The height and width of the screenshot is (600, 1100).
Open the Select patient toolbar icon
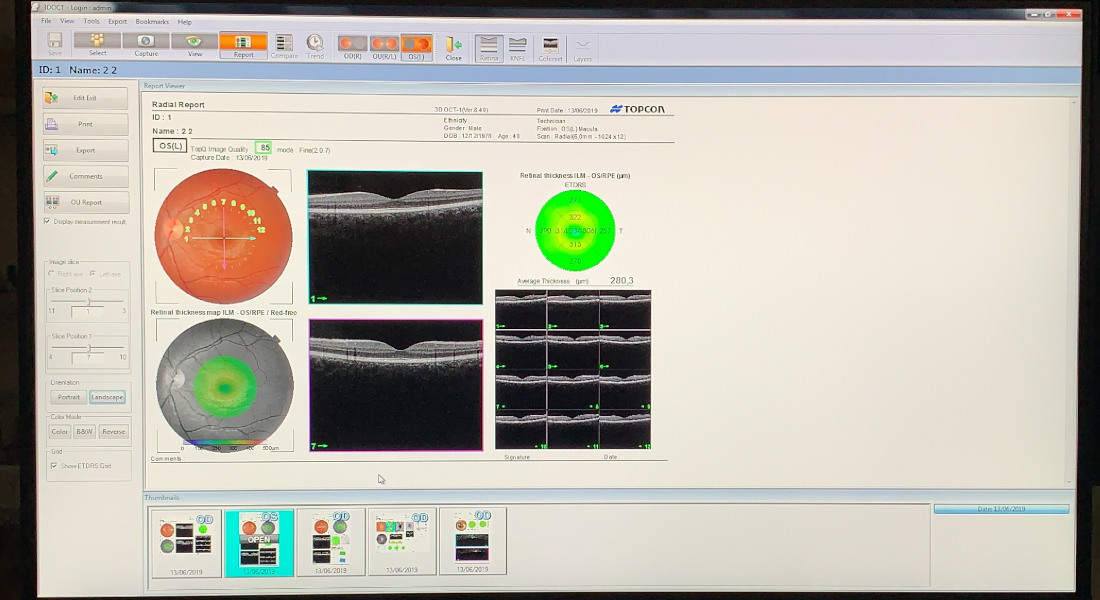(98, 44)
